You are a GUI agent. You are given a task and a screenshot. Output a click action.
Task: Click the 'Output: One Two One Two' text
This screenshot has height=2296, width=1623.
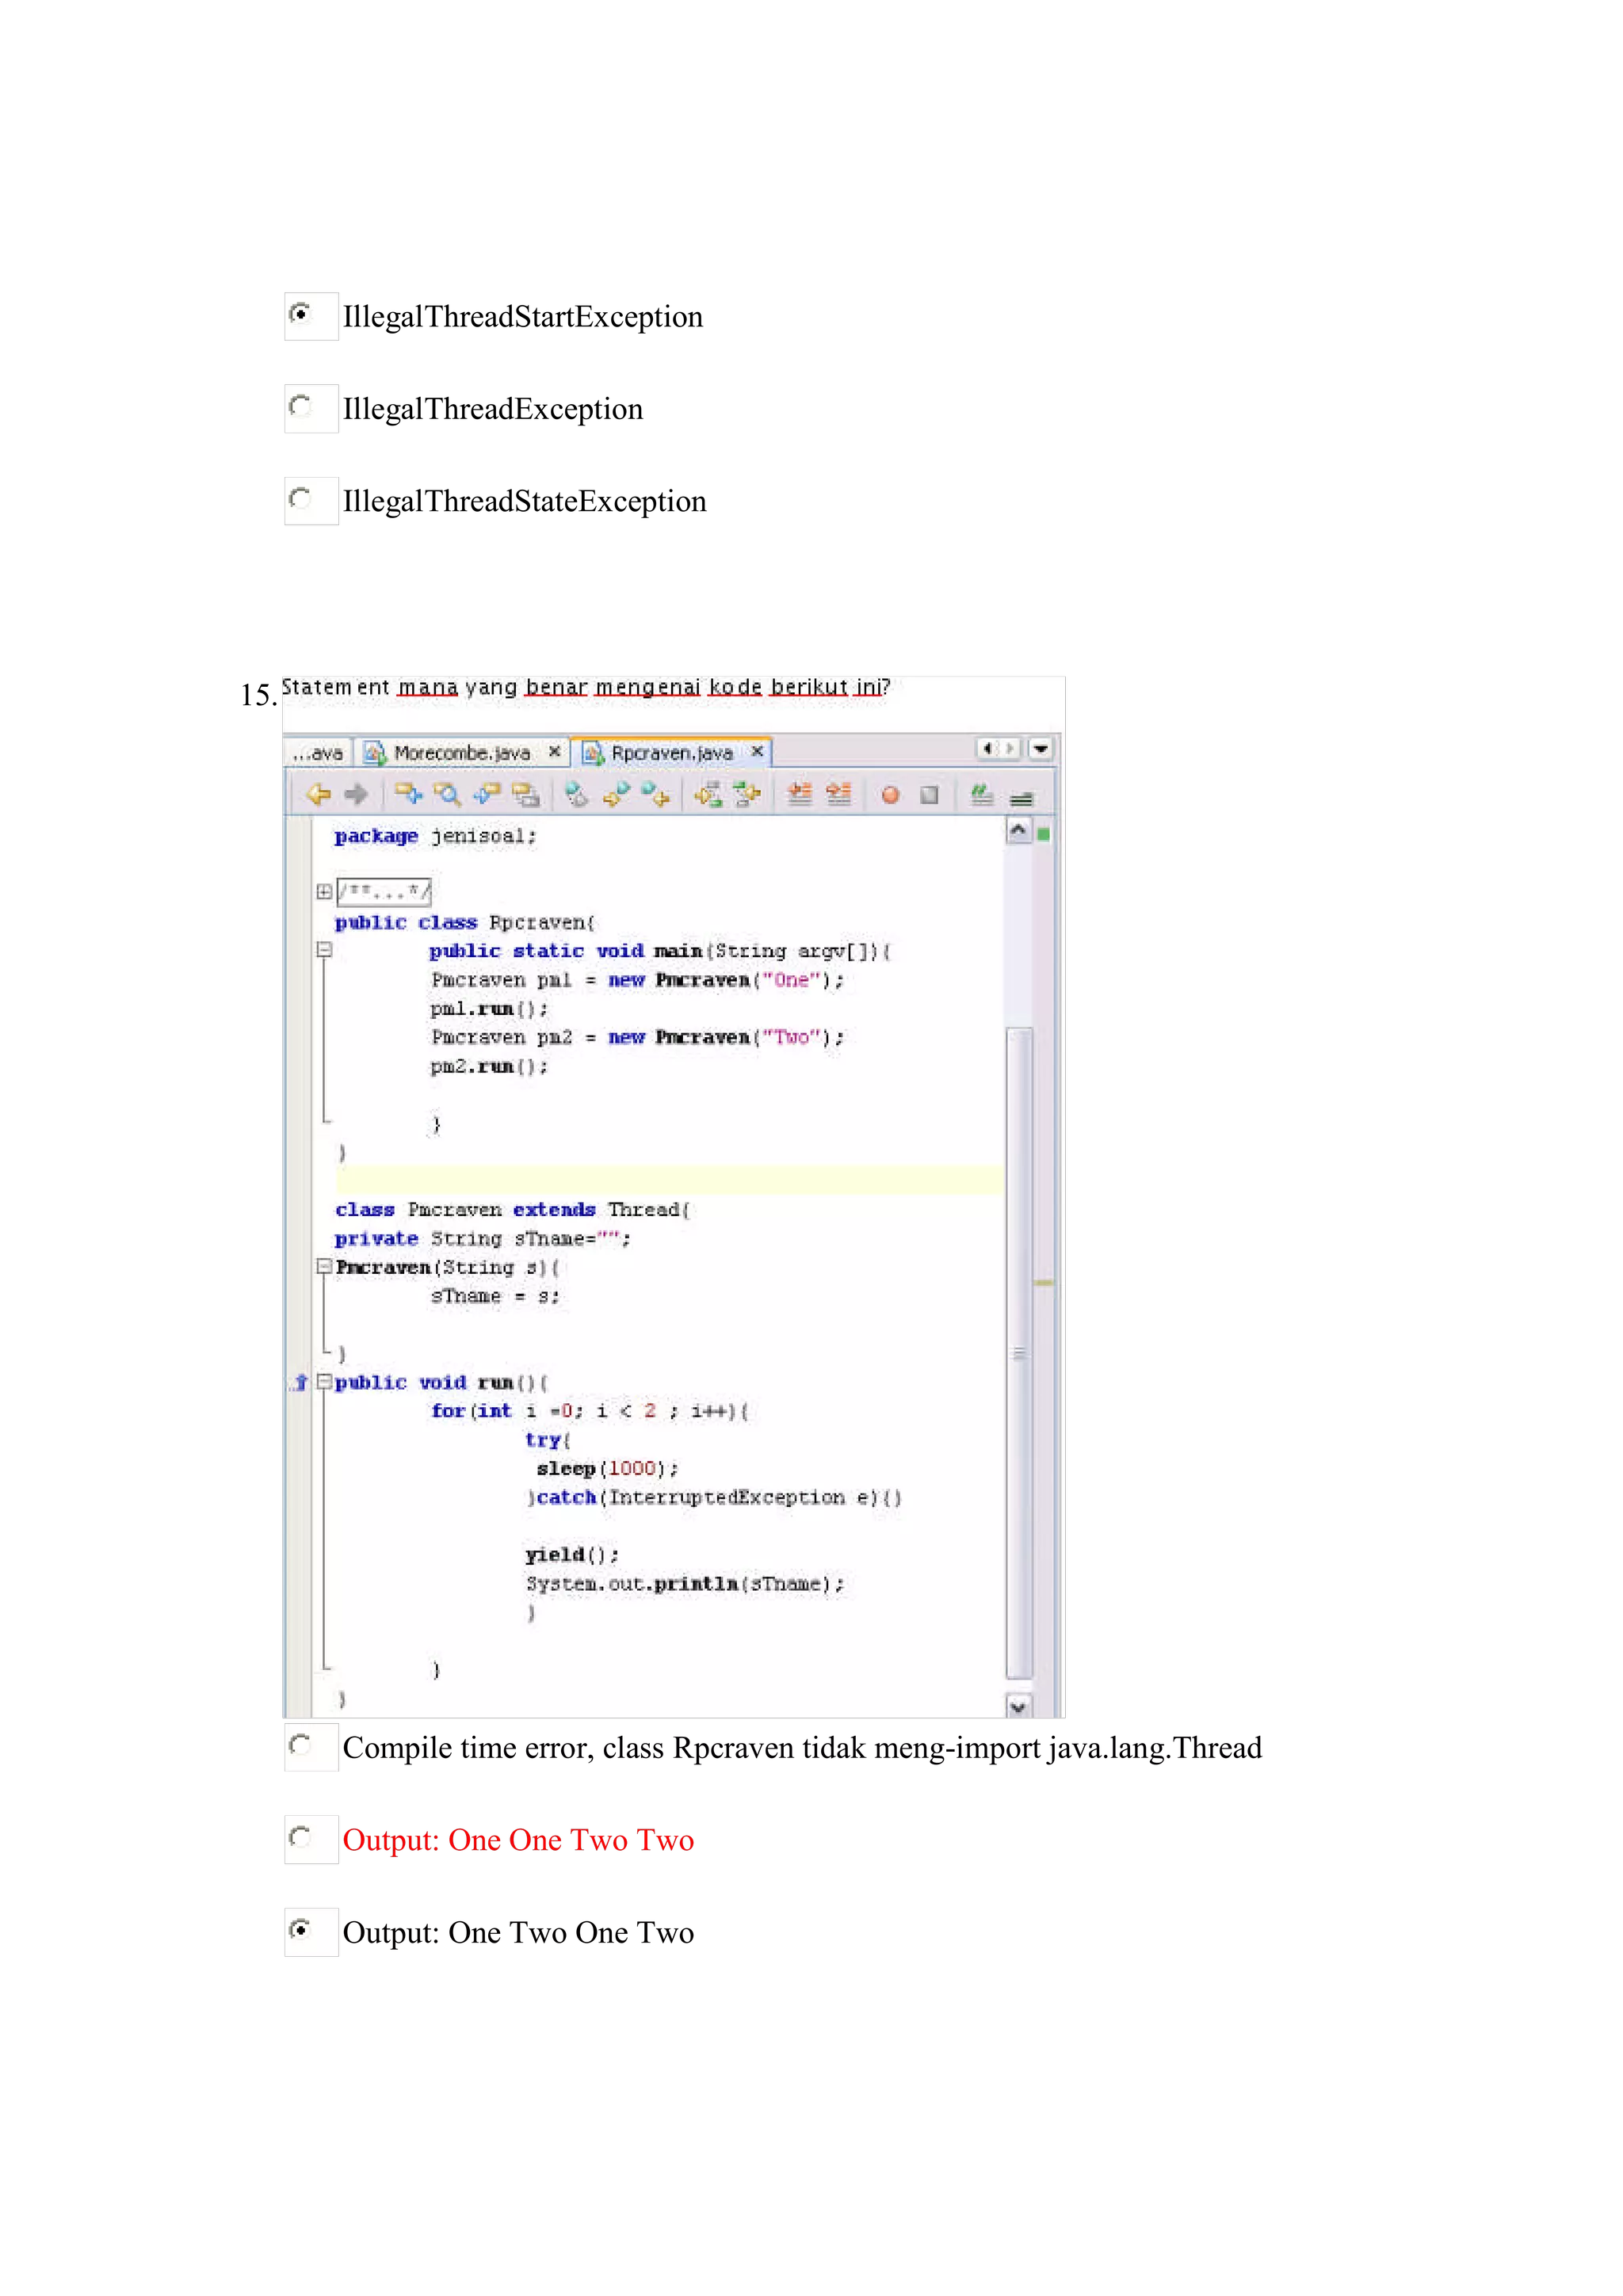pos(518,1932)
